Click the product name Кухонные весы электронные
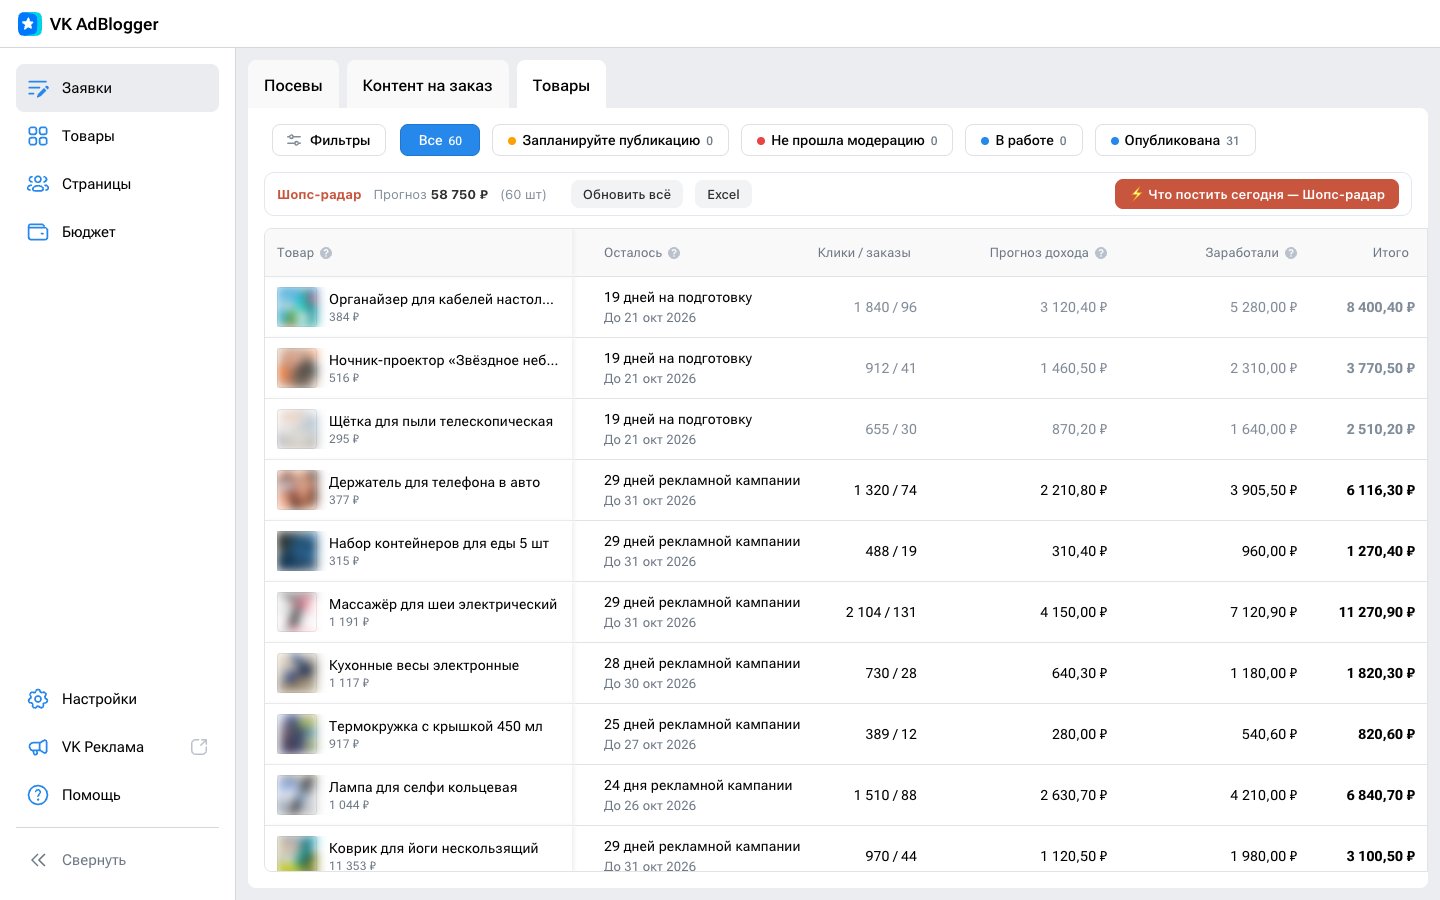The image size is (1440, 900). (x=424, y=665)
